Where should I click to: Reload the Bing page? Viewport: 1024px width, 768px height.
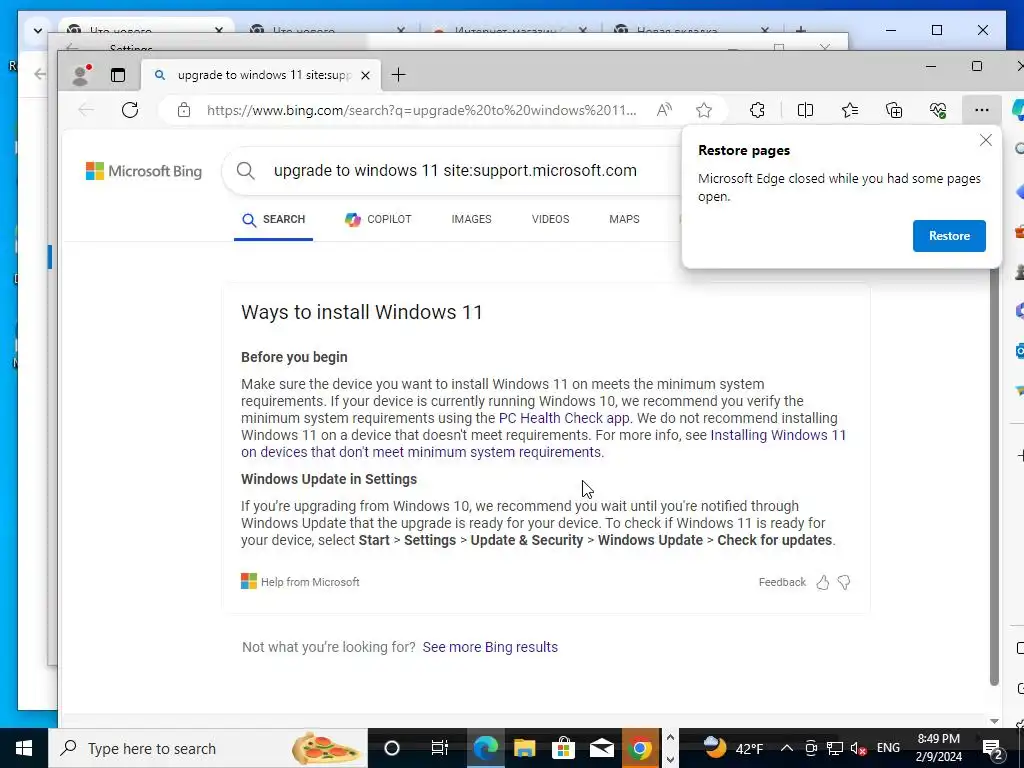[x=130, y=110]
